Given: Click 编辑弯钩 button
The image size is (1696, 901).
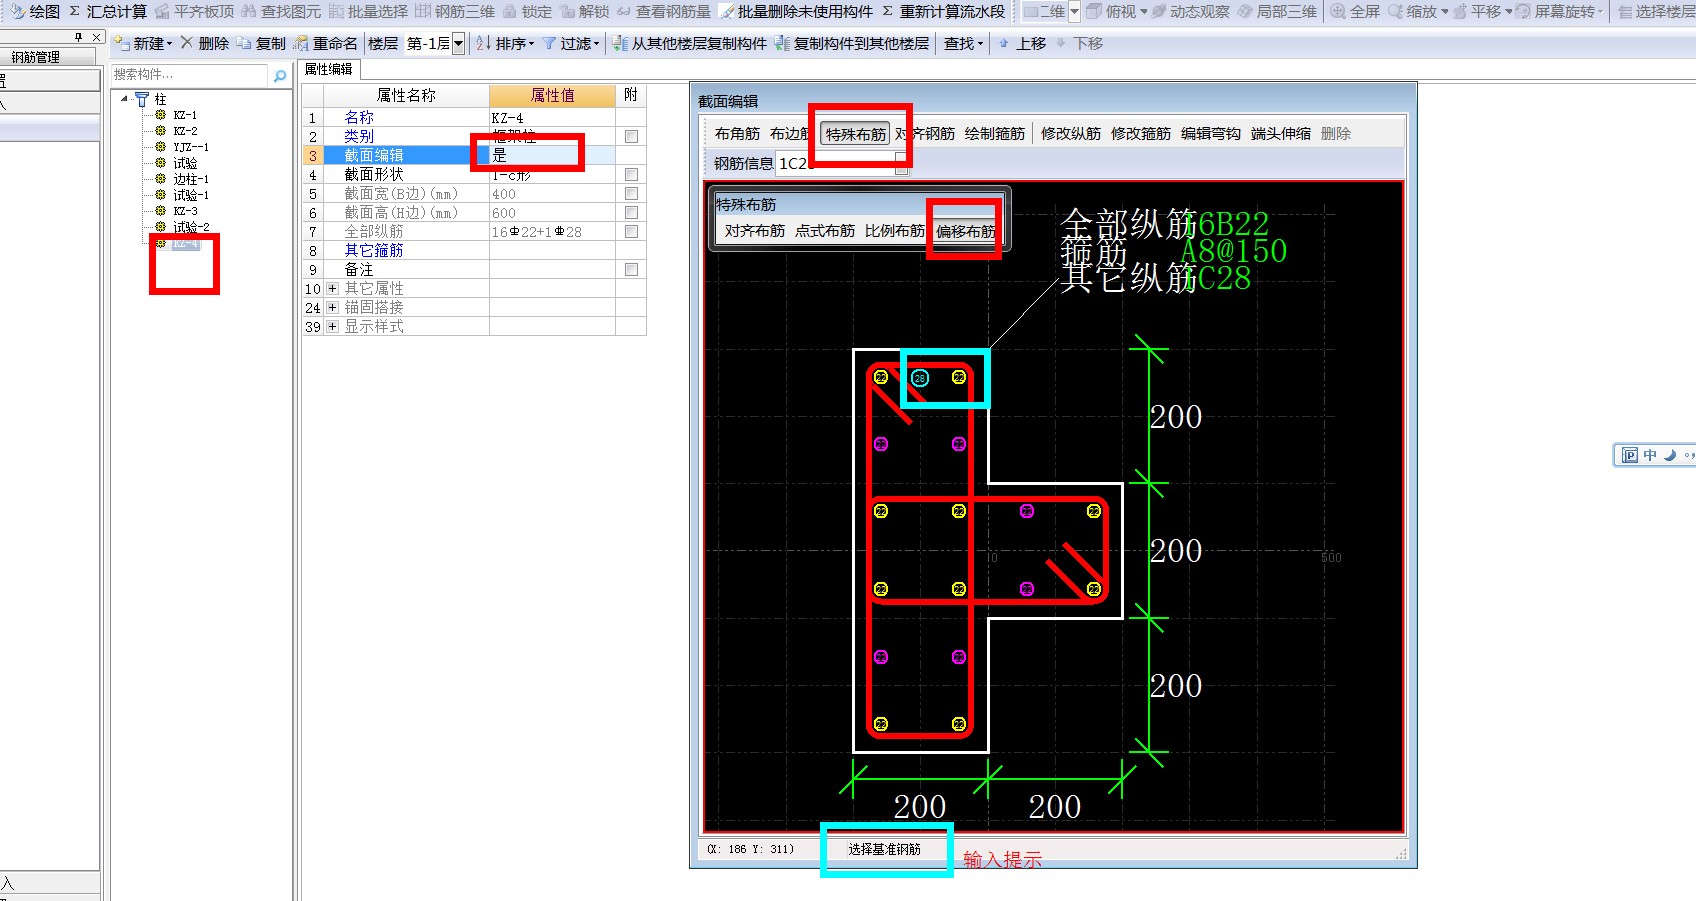Looking at the screenshot, I should pos(1211,134).
